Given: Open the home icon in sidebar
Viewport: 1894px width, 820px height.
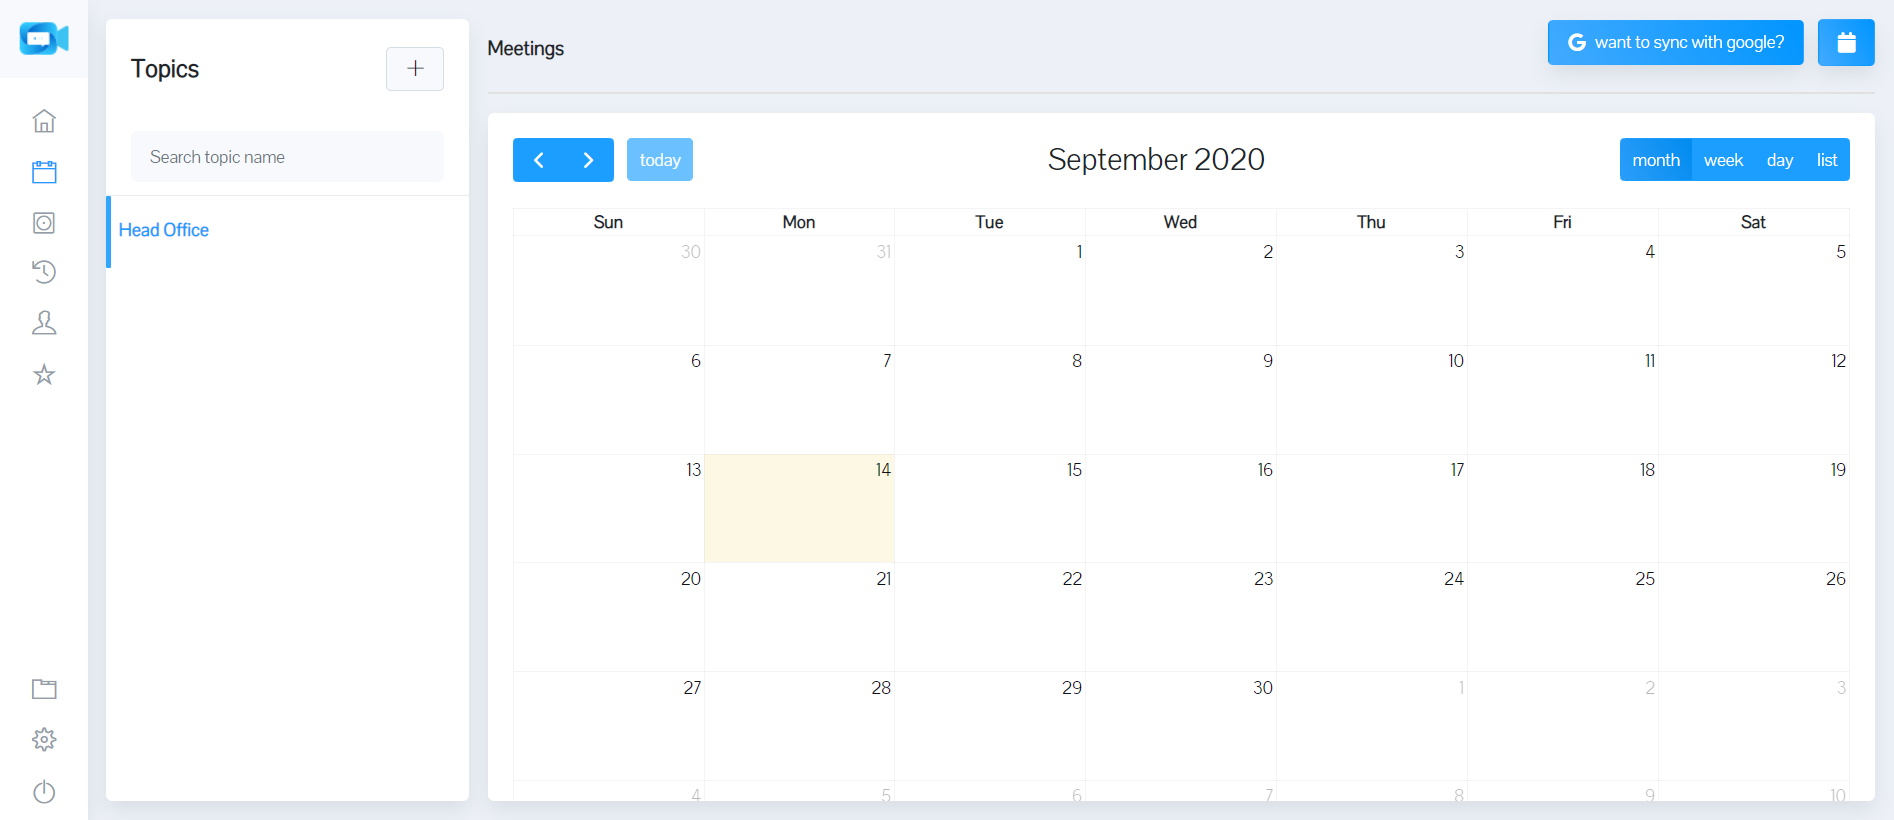Looking at the screenshot, I should [x=44, y=121].
